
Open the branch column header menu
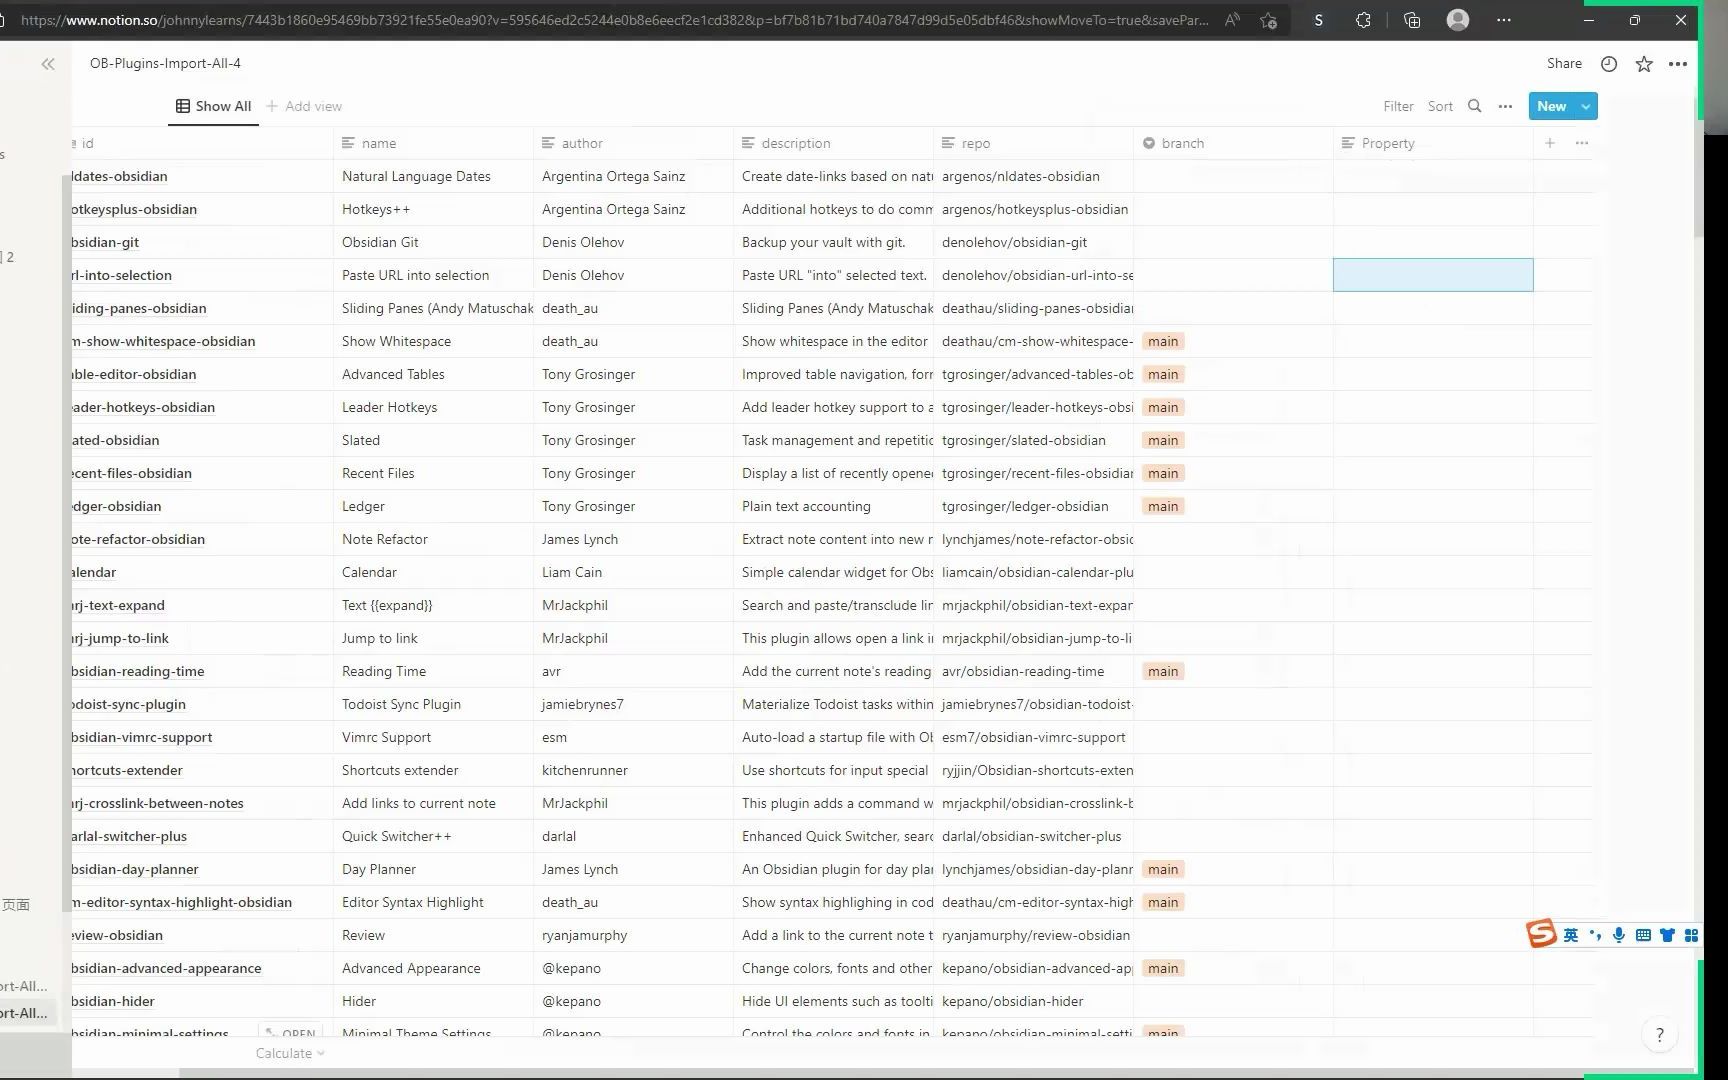pyautogui.click(x=1233, y=143)
